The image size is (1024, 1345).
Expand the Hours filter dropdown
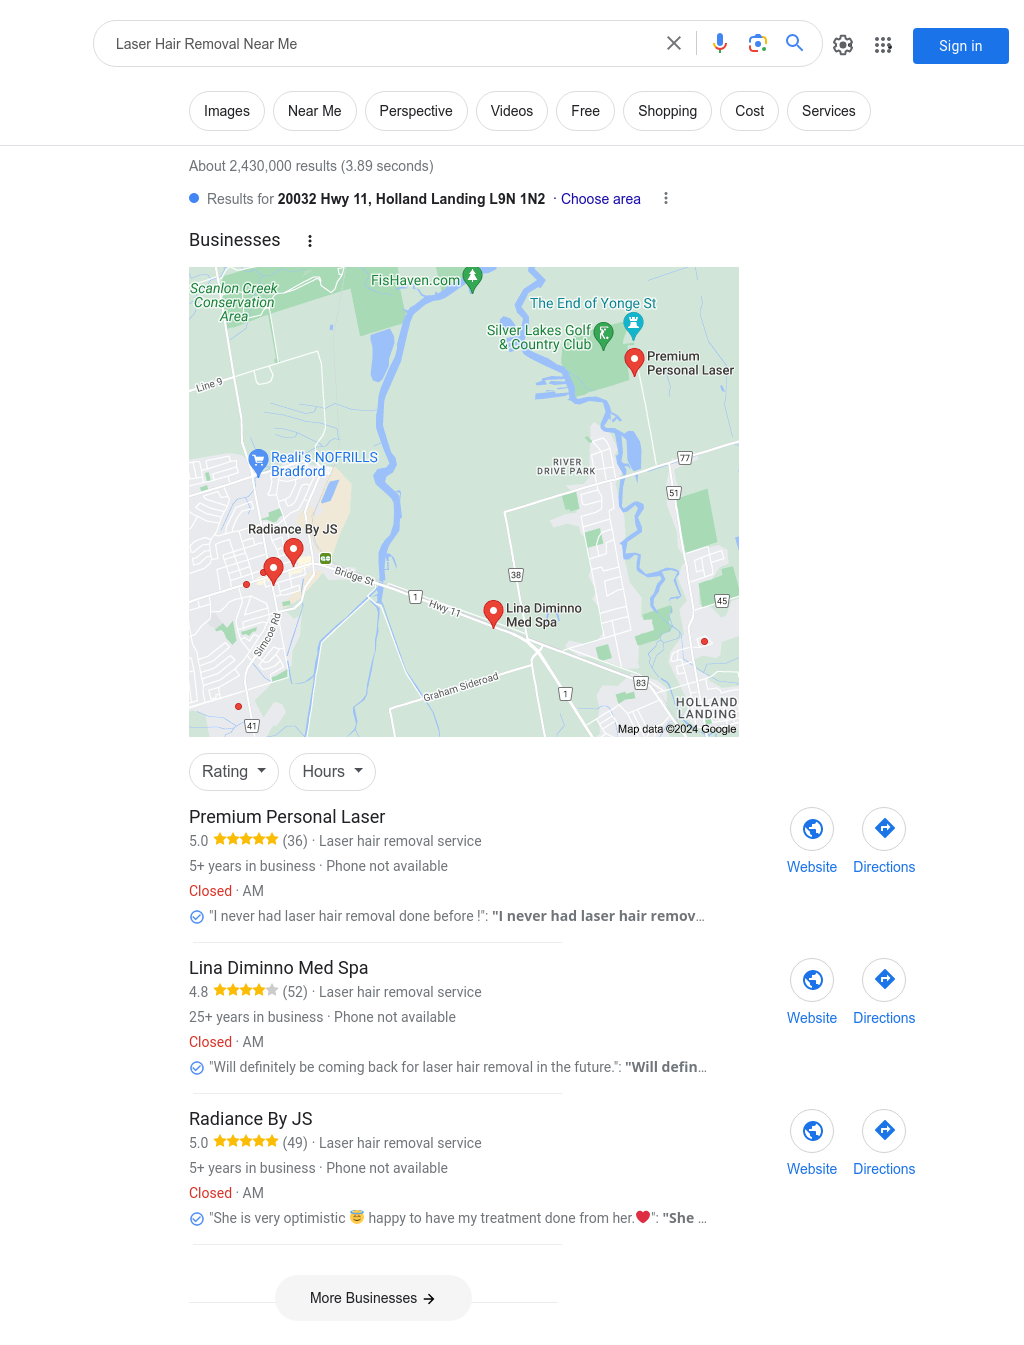333,772
